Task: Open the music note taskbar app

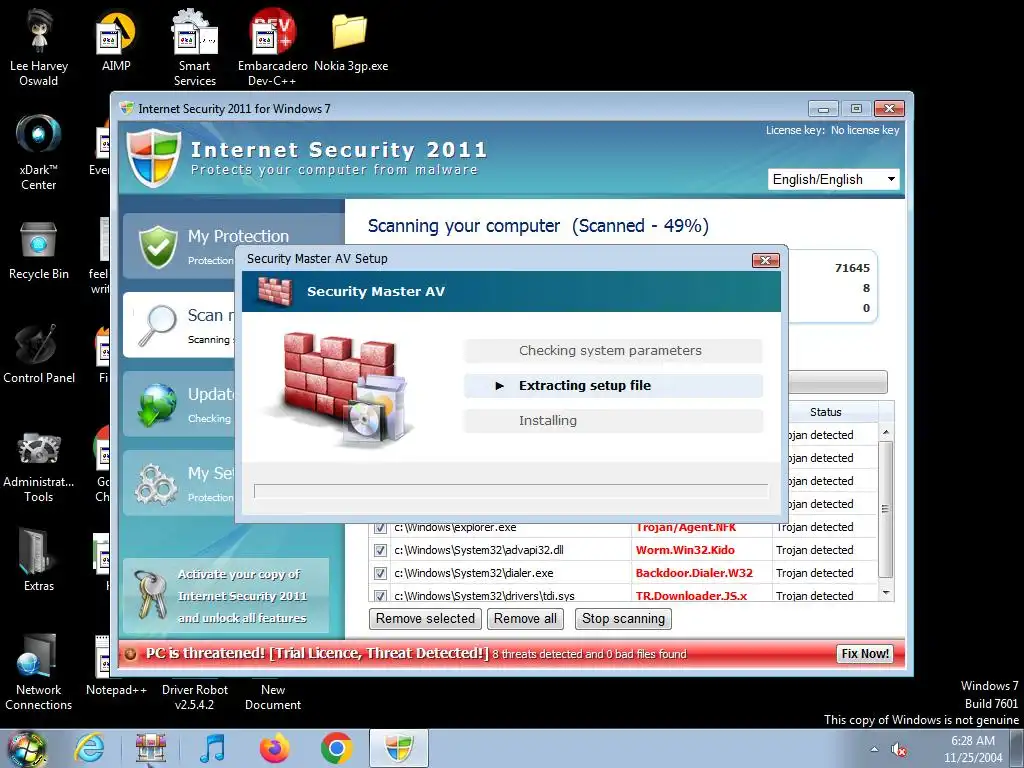Action: (212, 748)
